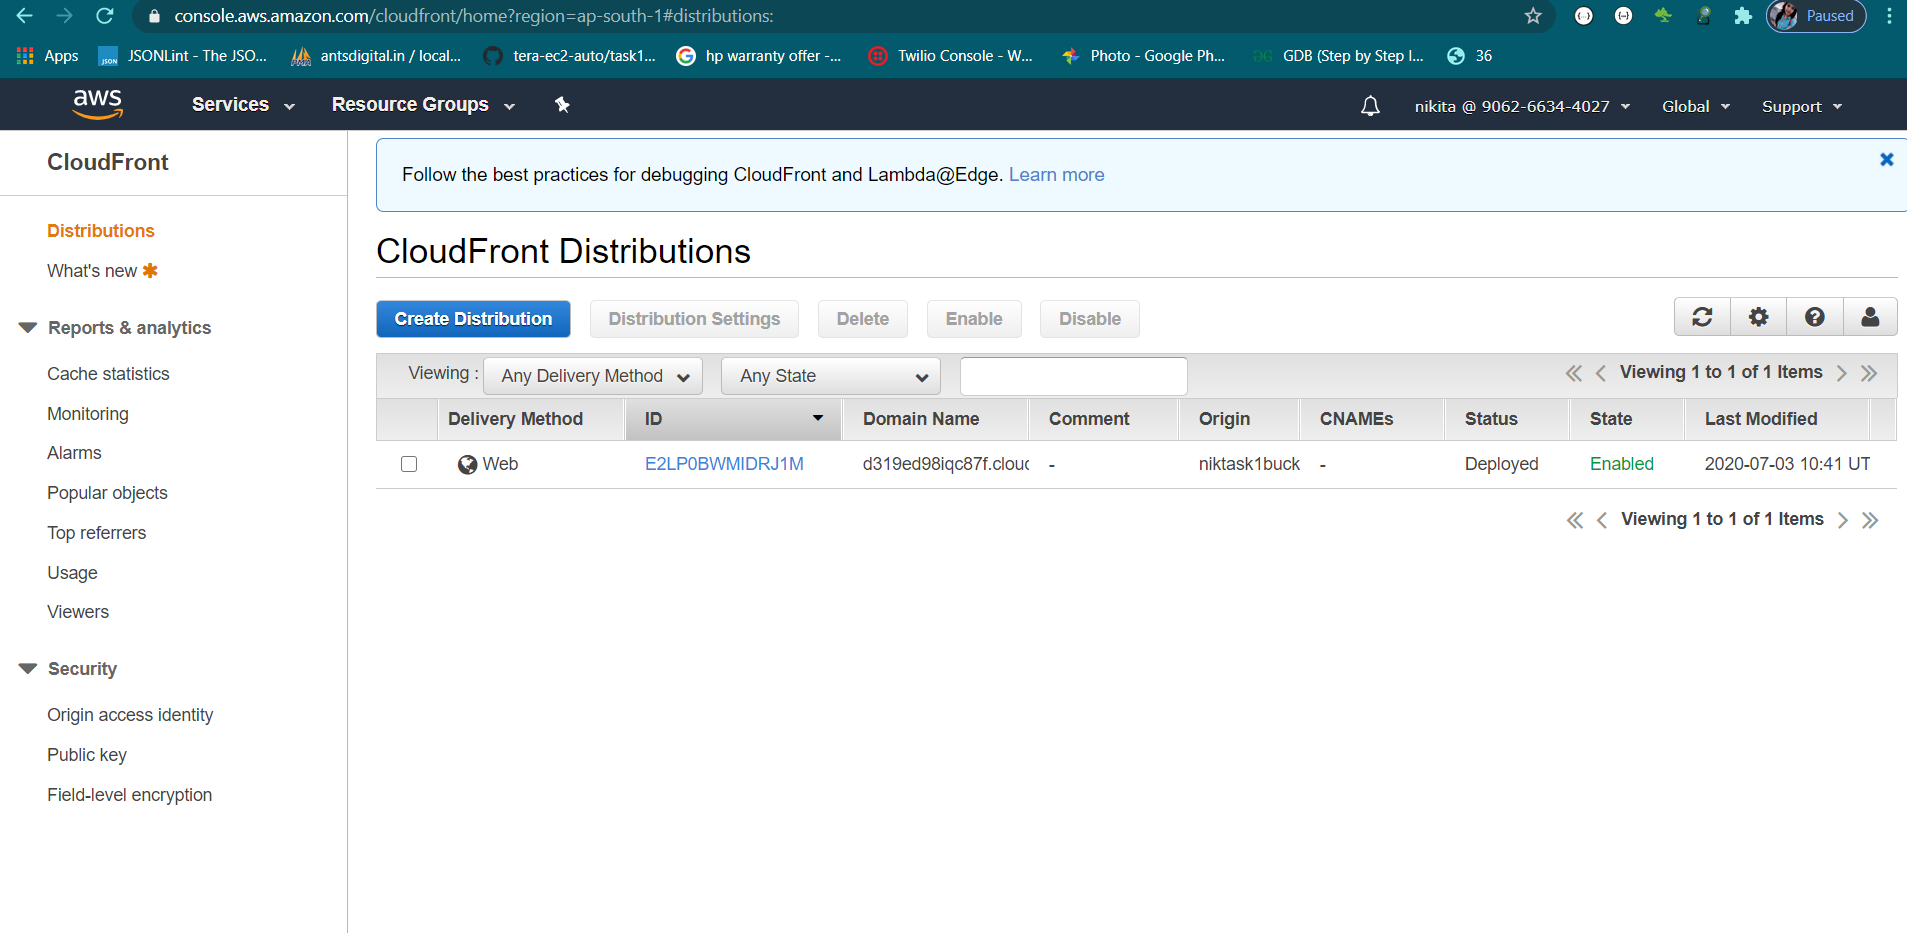The image size is (1907, 933).
Task: Reload the page with browser refresh icon
Action: coord(104,16)
